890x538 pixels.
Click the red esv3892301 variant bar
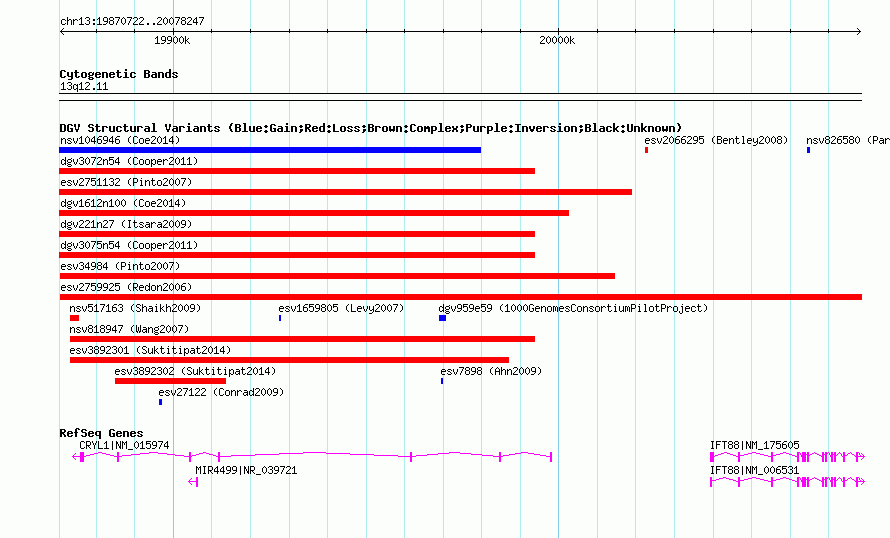289,360
